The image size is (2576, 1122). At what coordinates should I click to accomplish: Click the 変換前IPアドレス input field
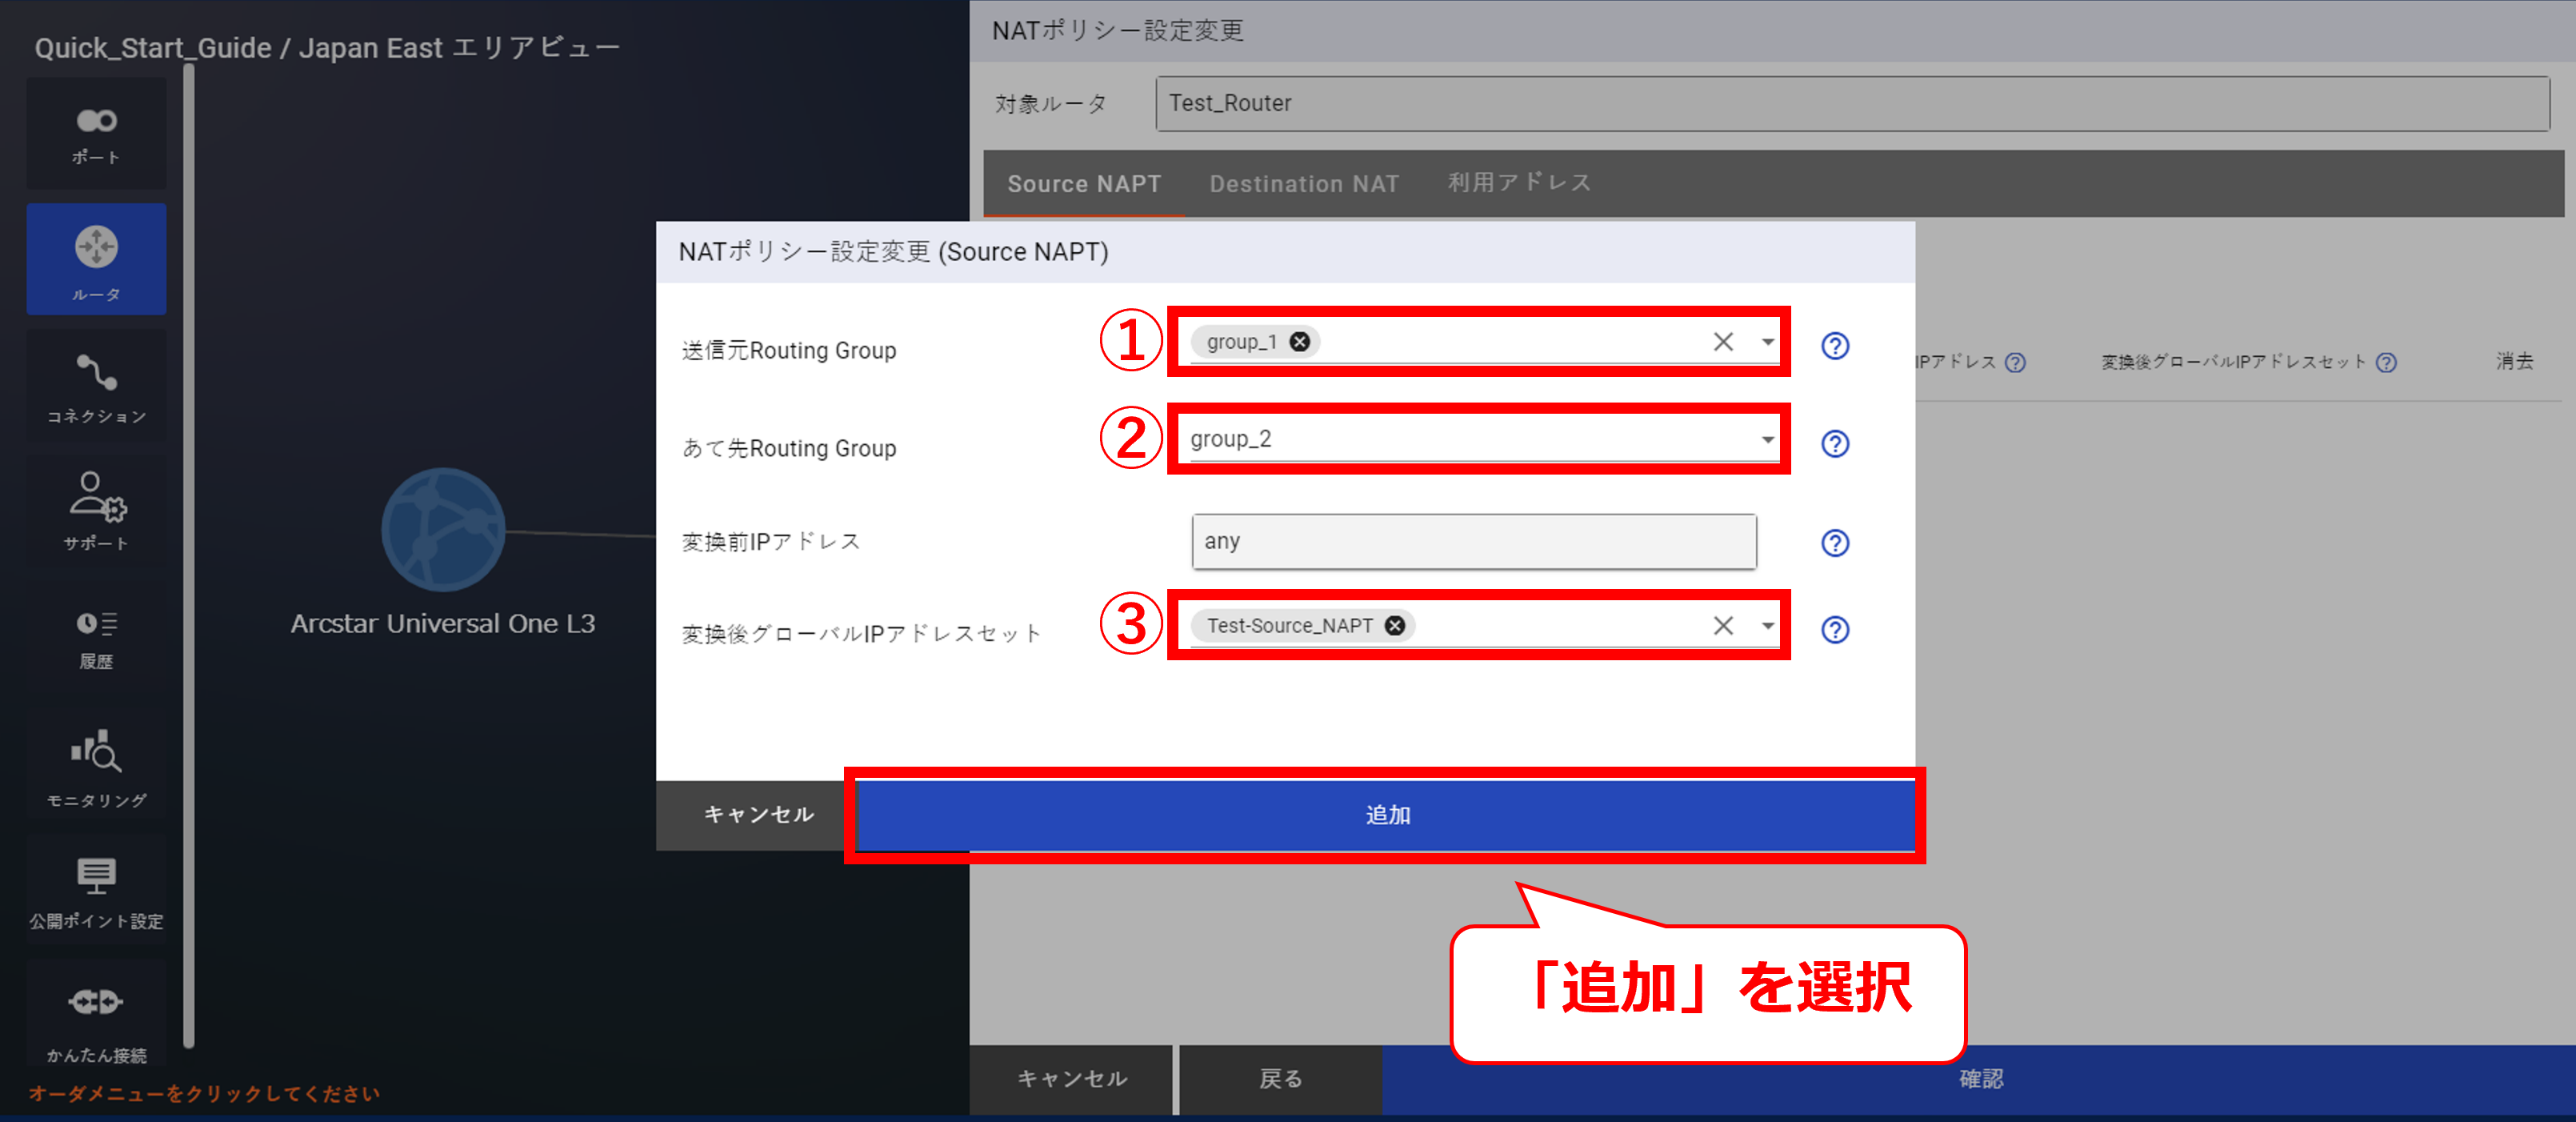[1472, 542]
